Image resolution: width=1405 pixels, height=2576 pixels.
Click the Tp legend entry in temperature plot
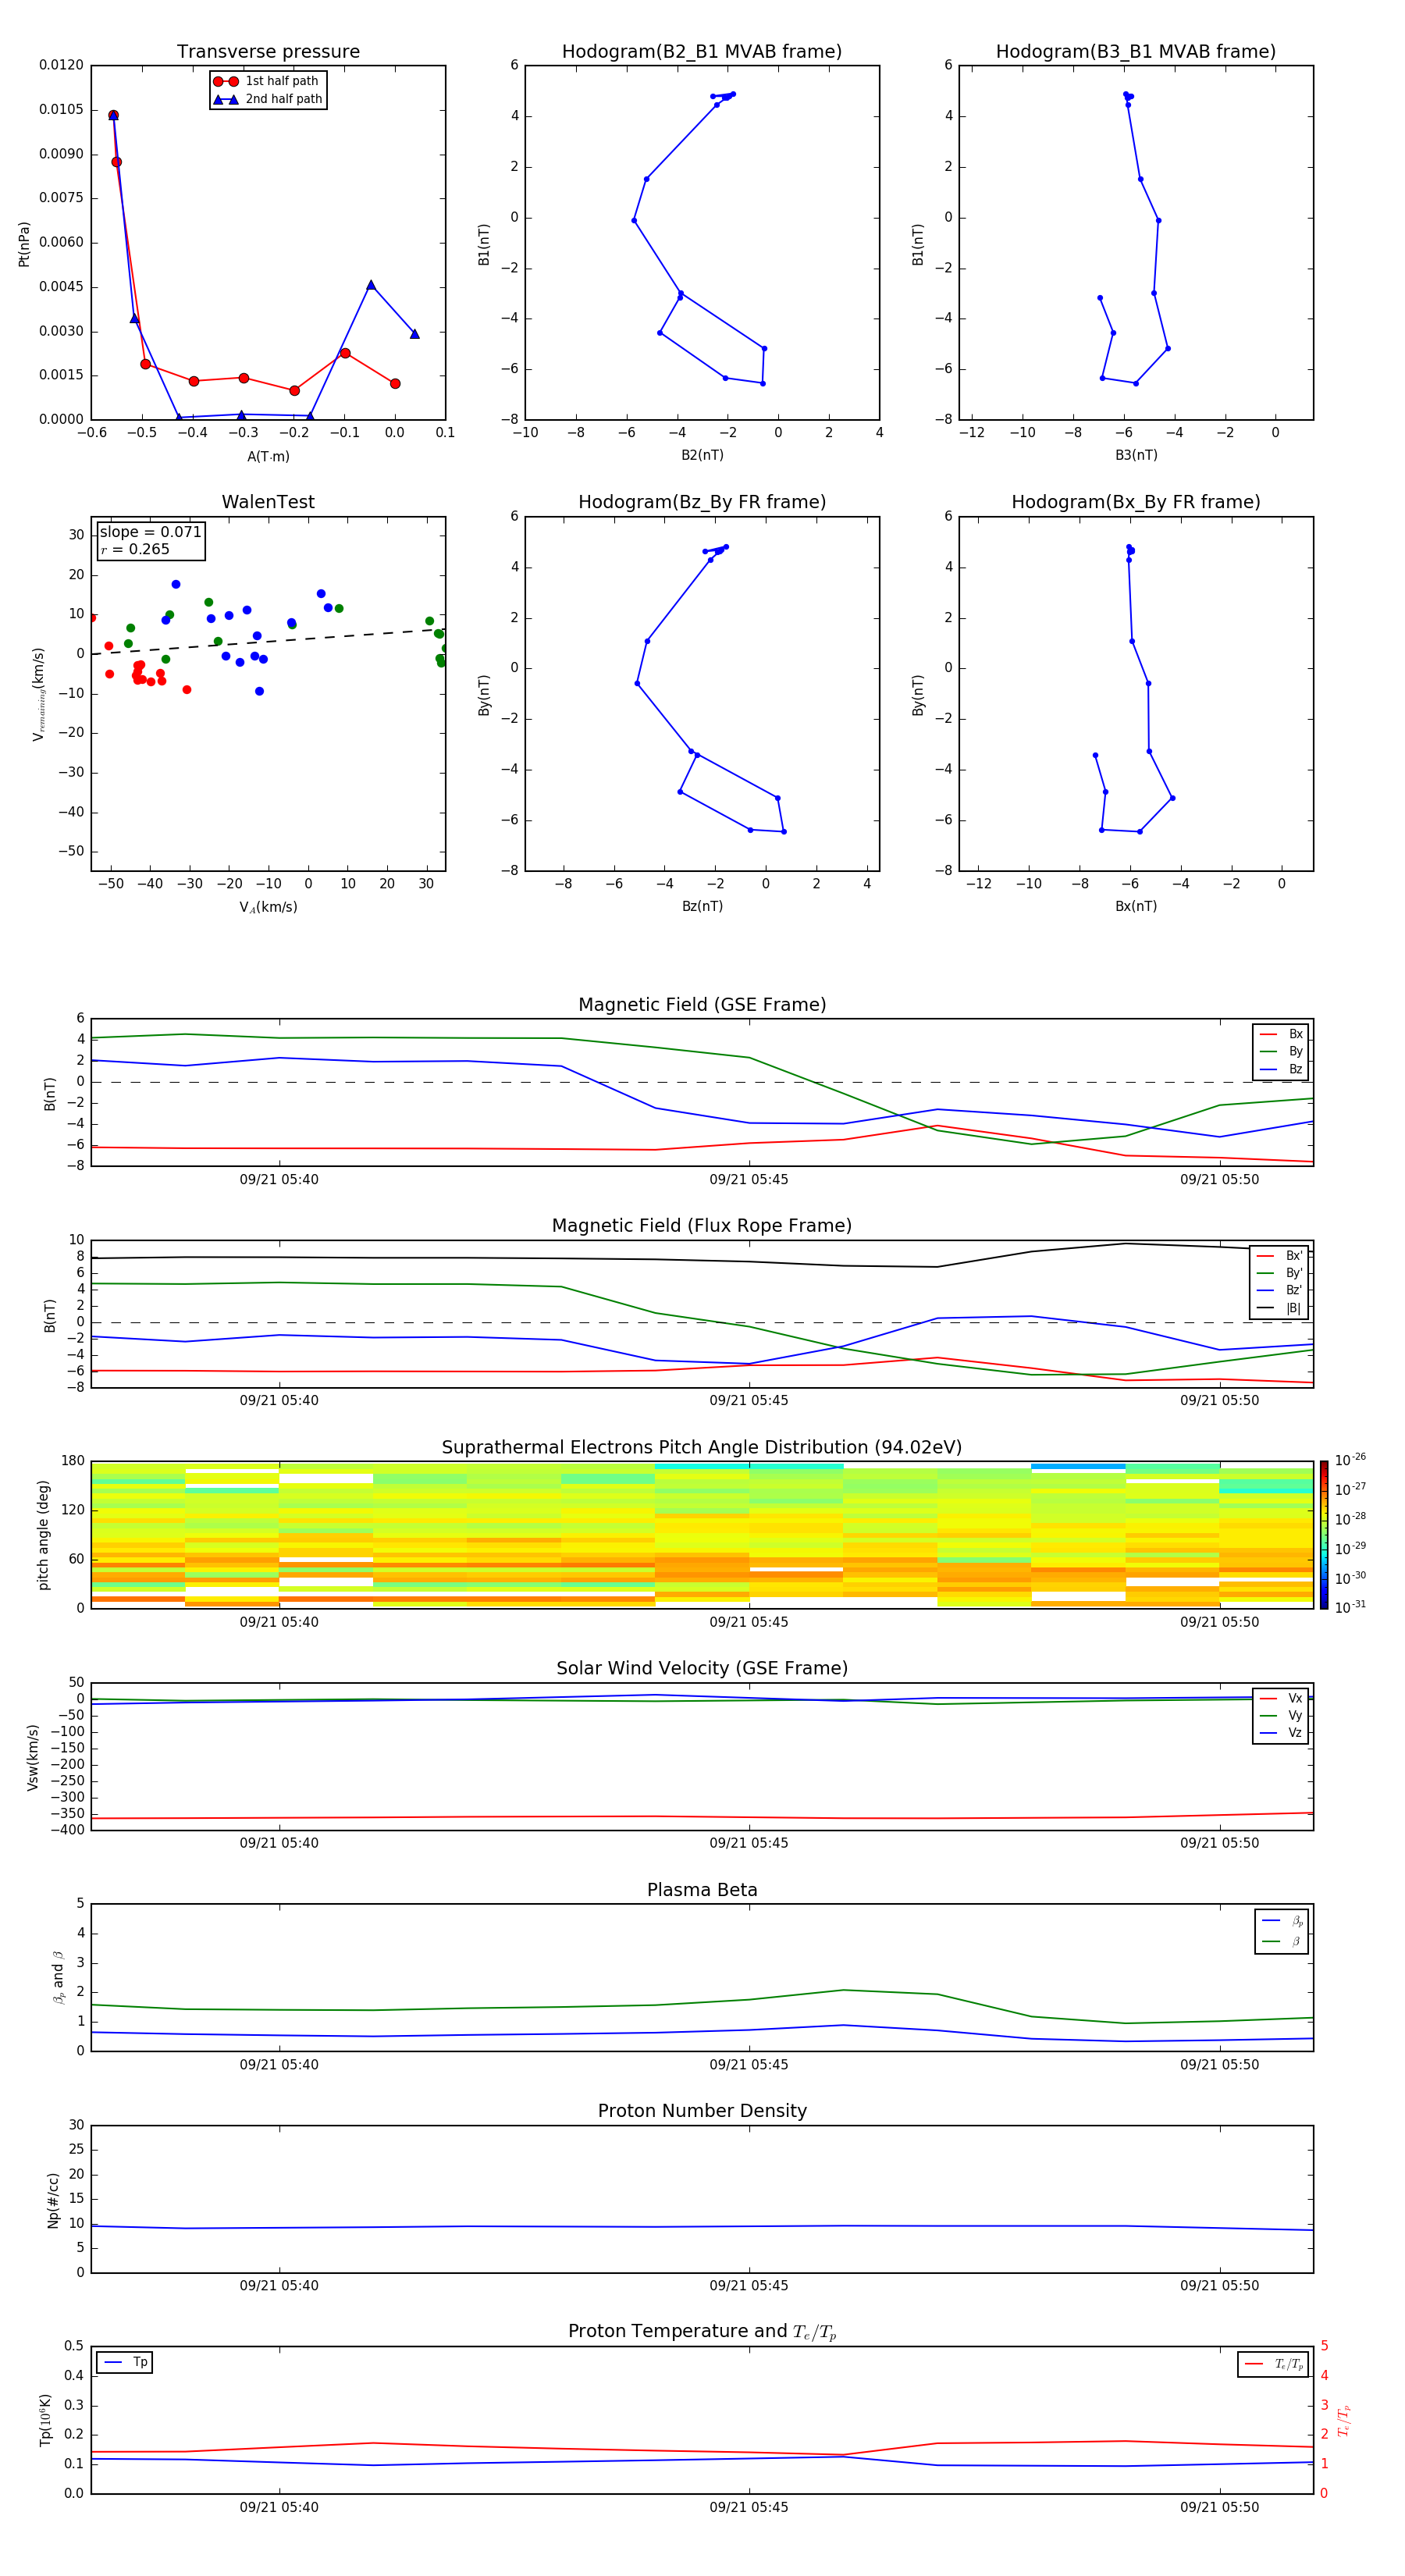click(125, 2362)
